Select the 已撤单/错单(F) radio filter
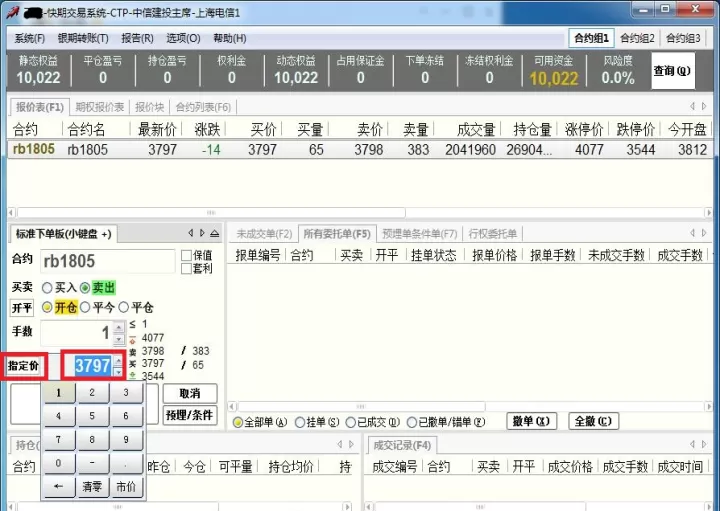Screen dimensions: 720x511 [412, 422]
